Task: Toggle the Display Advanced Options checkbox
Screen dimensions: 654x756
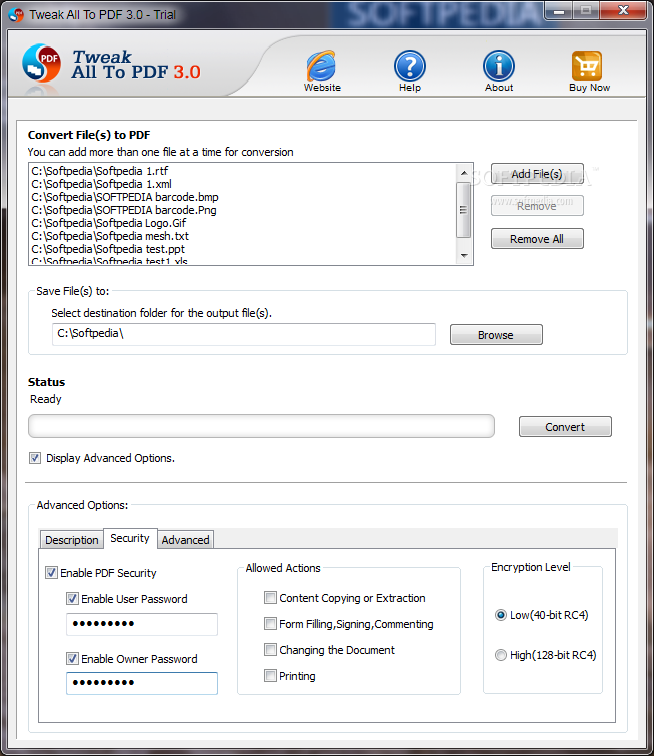Action: (x=35, y=458)
